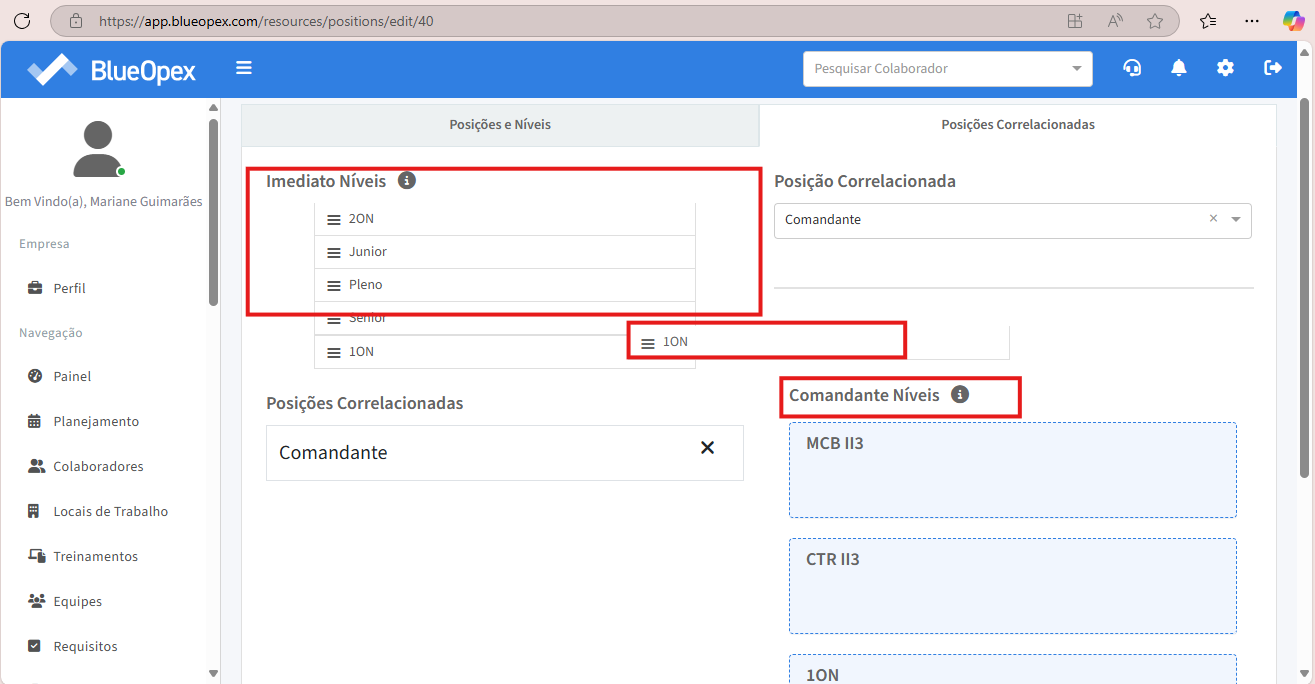
Task: Remove Comandante from Posições Correlacionadas
Action: [707, 448]
